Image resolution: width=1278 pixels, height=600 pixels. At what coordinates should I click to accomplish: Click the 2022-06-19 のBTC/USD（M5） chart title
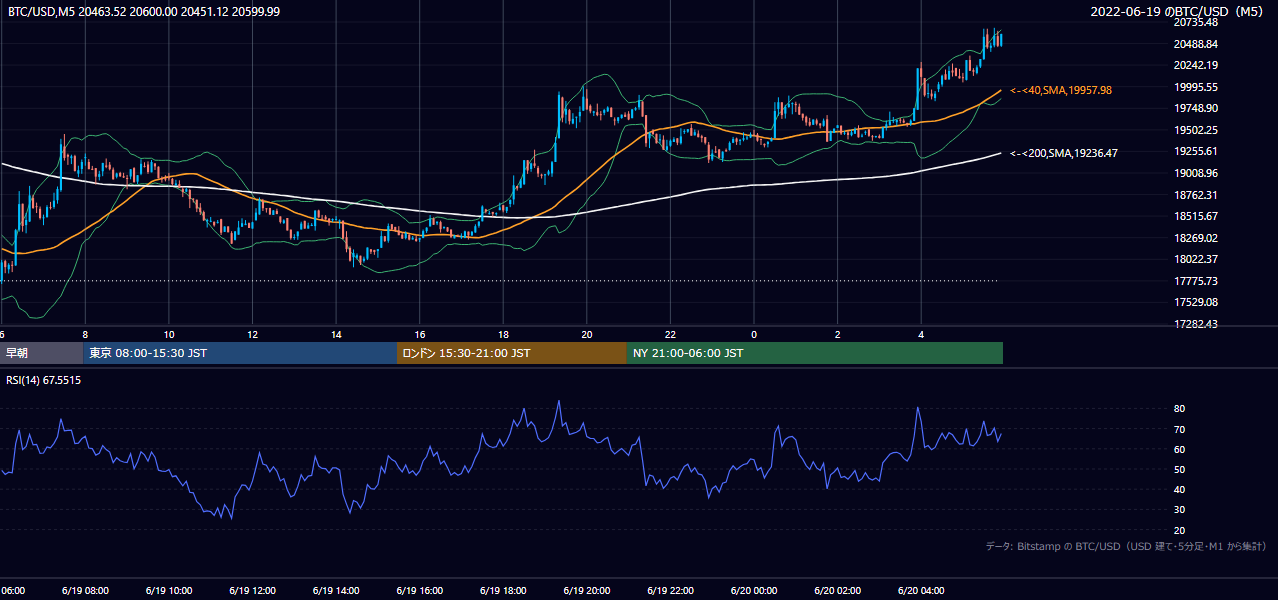[1179, 11]
